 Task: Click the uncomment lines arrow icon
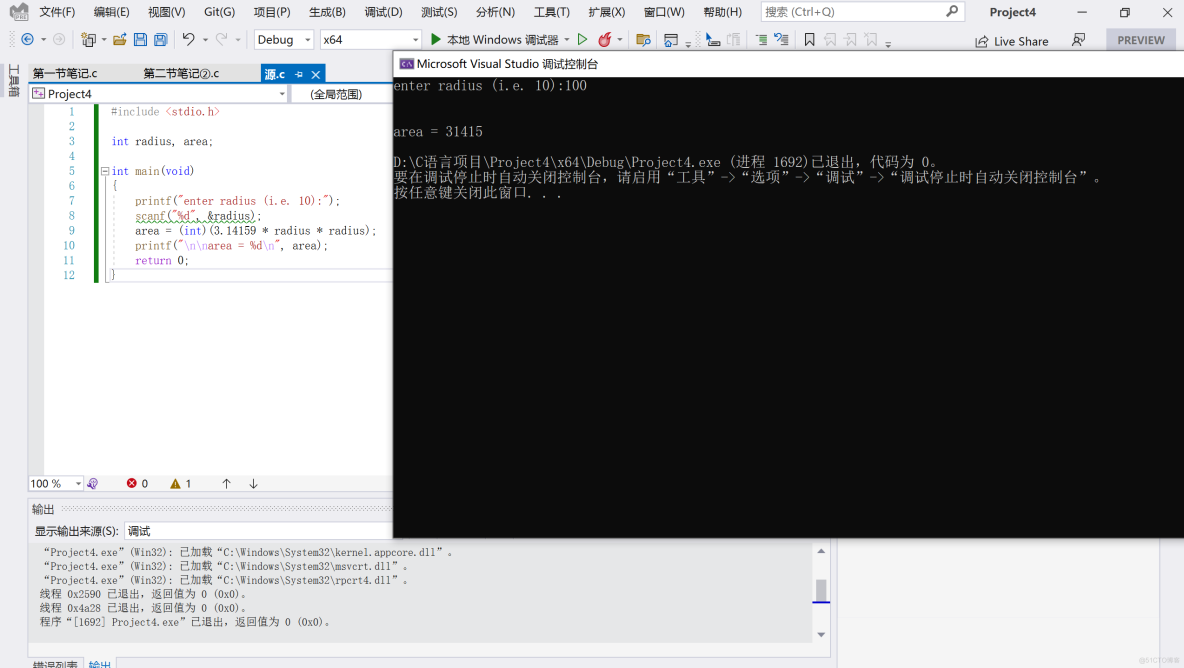[782, 40]
